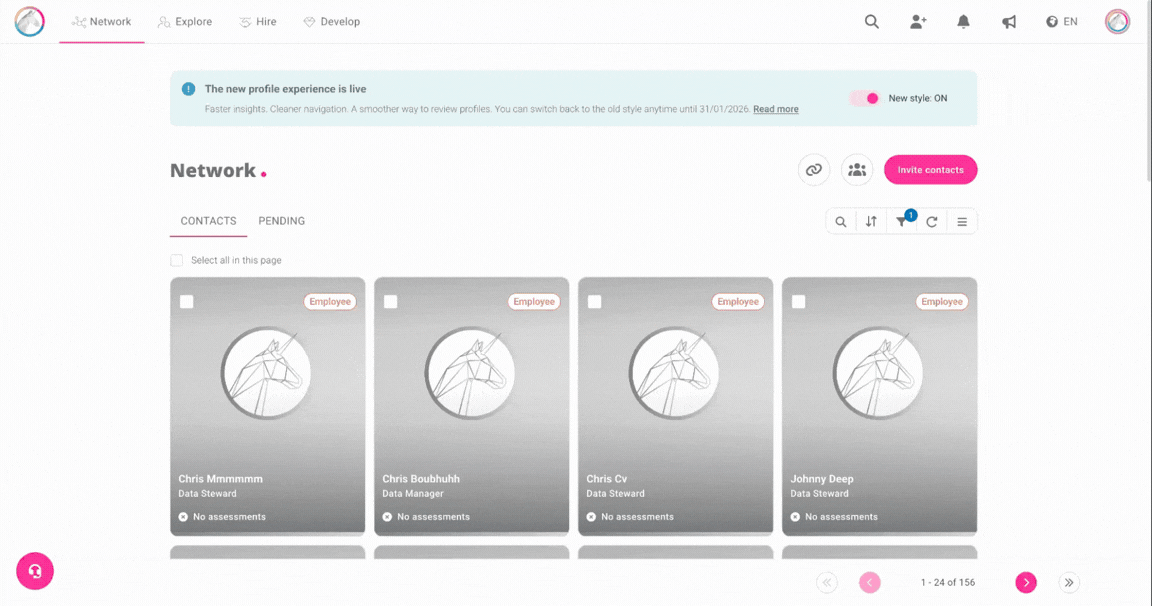Select the Chris Mmmmmm card checkbox
Image resolution: width=1152 pixels, height=606 pixels.
coord(187,302)
